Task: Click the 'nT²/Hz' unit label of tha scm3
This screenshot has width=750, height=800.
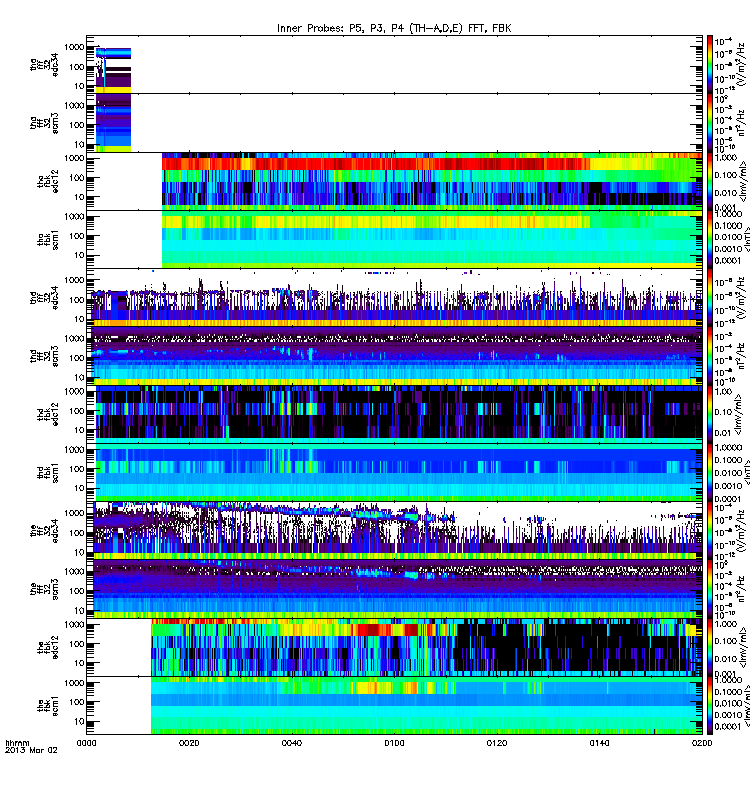Action: click(x=742, y=124)
